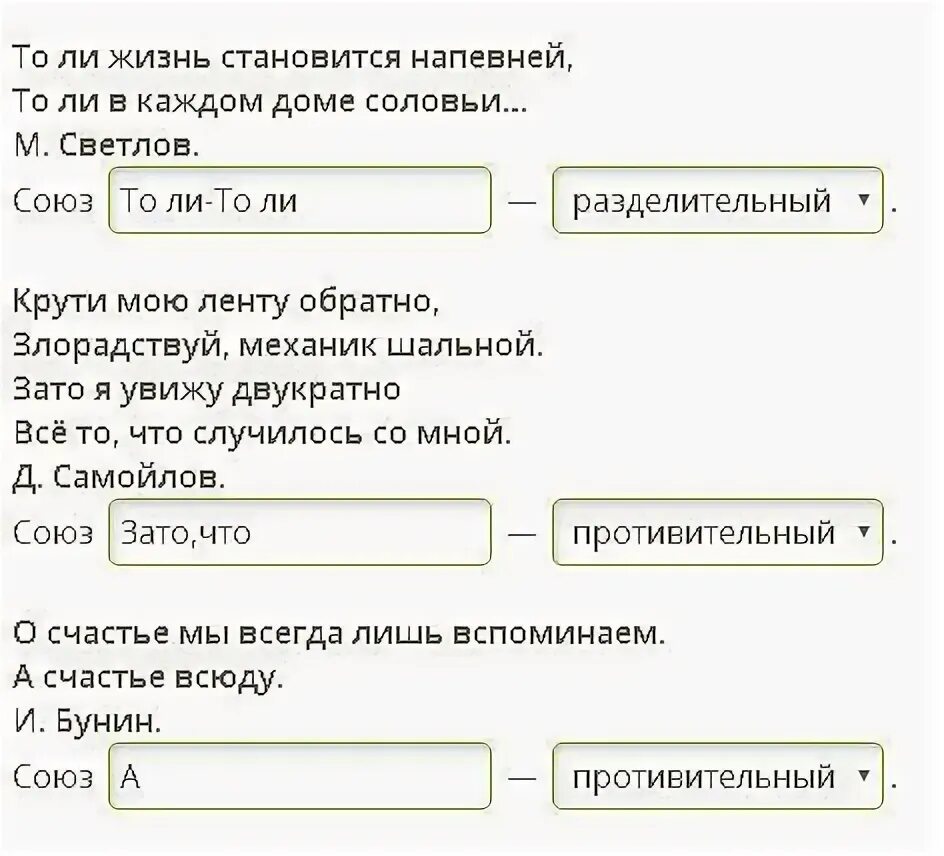Click the line 'Зато я увижу двукратно'
This screenshot has height=856, width=944.
[206, 389]
